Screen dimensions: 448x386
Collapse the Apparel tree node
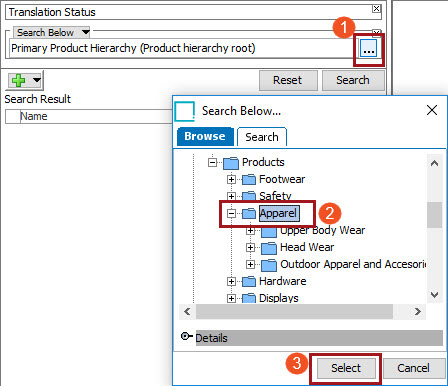[x=231, y=213]
